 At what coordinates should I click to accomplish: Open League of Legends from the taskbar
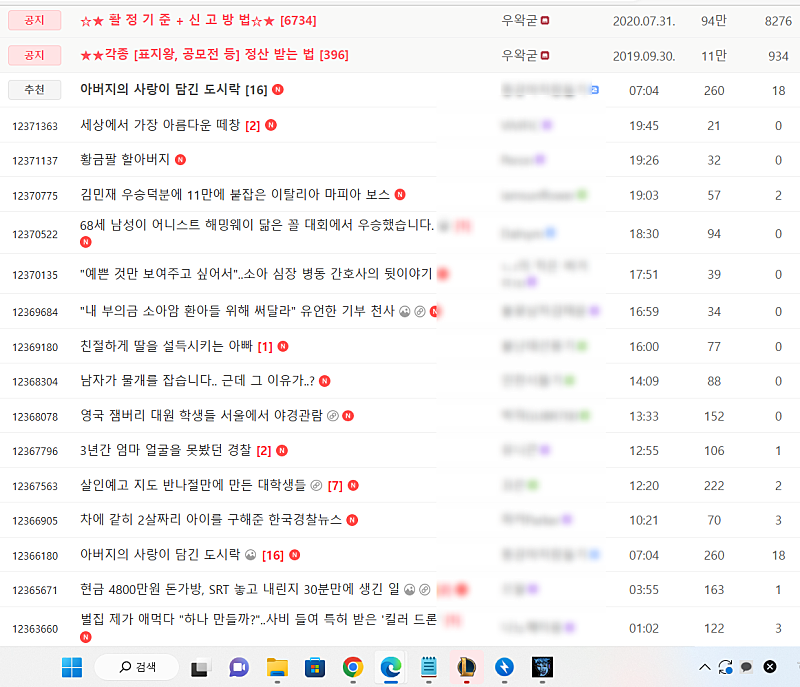pyautogui.click(x=467, y=667)
